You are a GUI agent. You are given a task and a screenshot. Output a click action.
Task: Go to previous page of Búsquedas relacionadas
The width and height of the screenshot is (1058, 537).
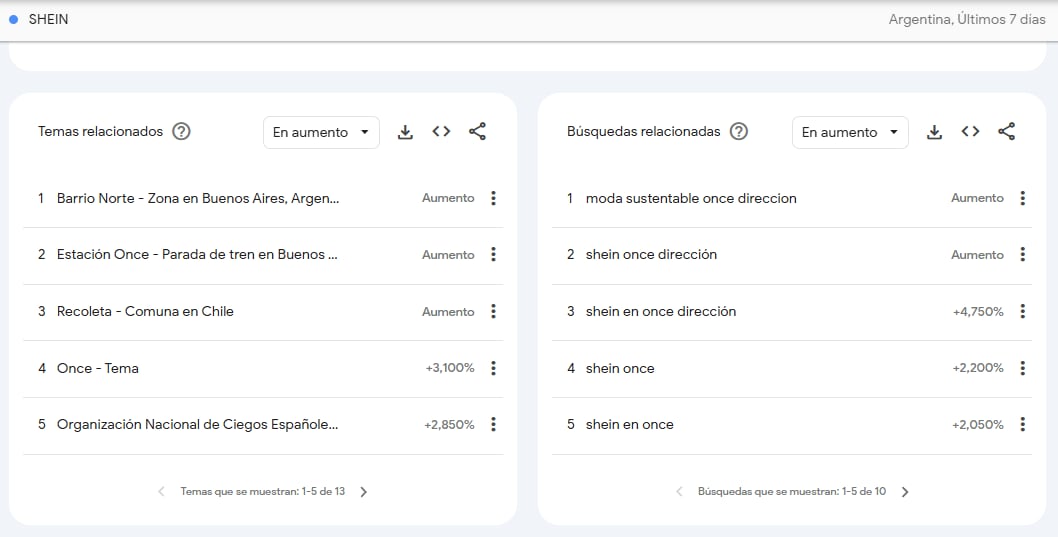pyautogui.click(x=679, y=492)
